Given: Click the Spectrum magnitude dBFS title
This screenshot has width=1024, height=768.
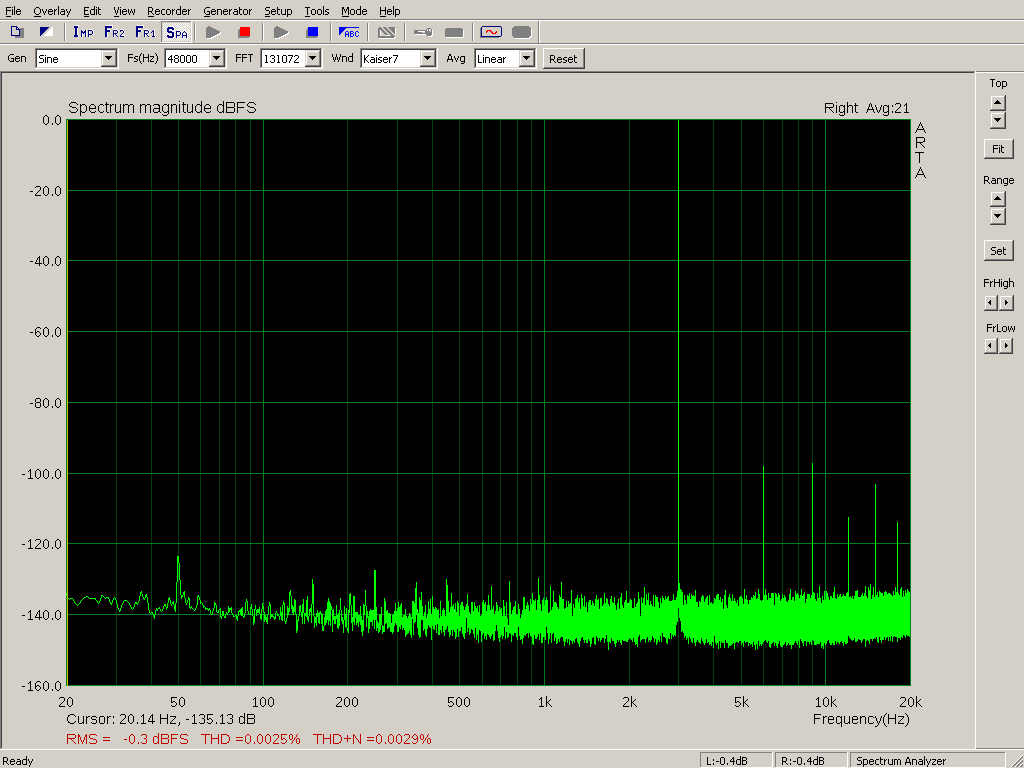Looking at the screenshot, I should [x=162, y=107].
